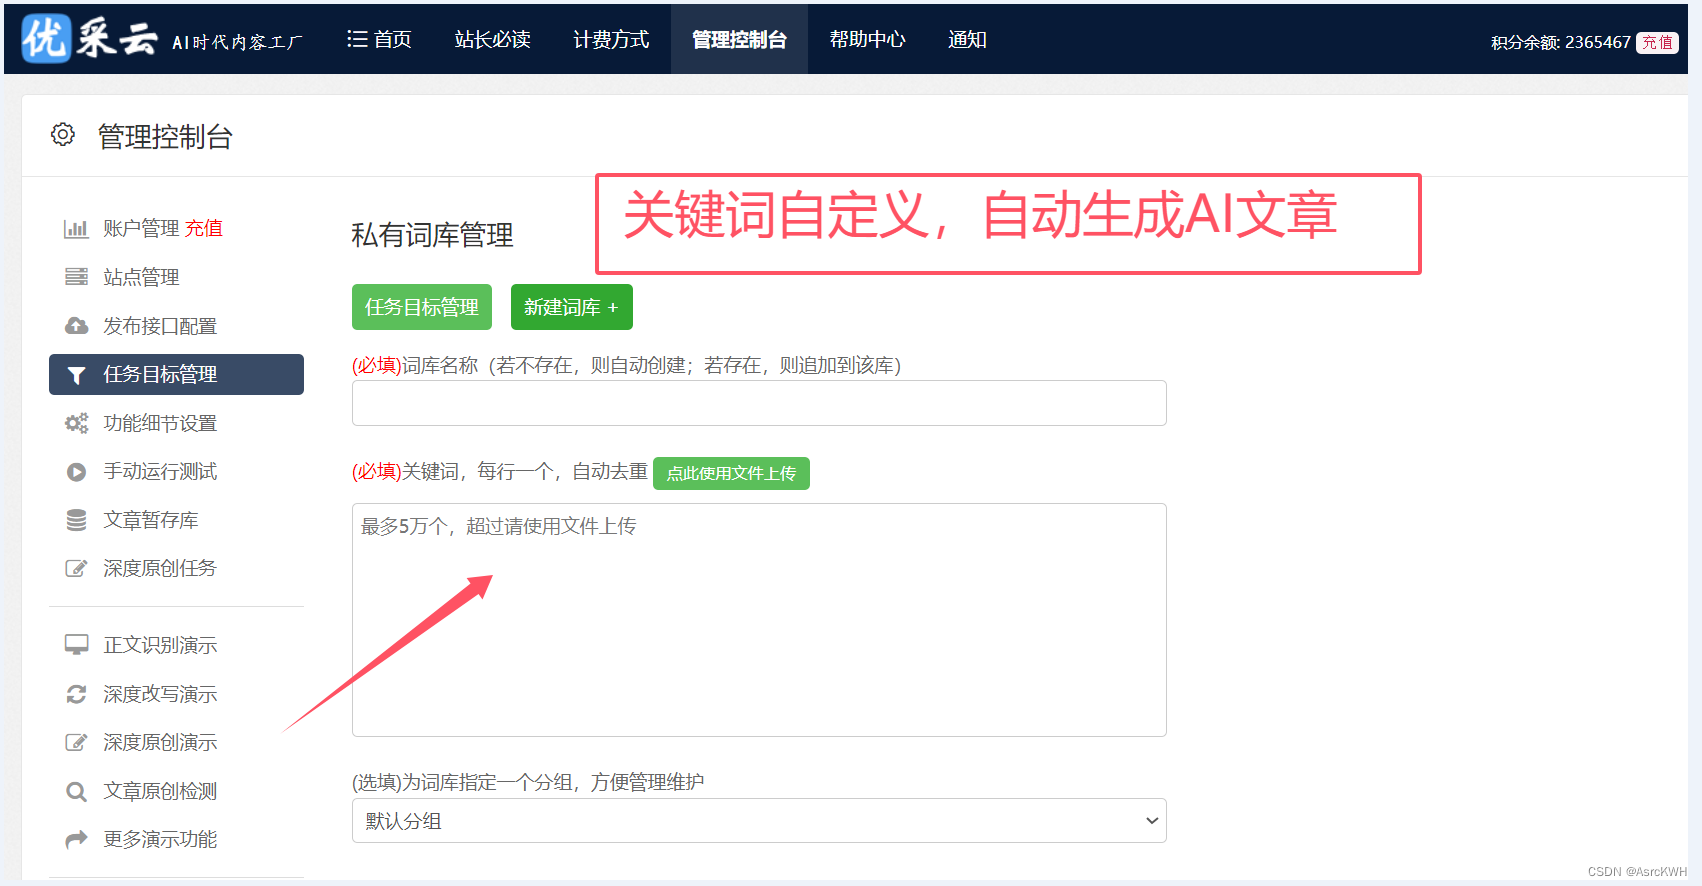Click the 优采云 logo icon
The height and width of the screenshot is (886, 1702).
pyautogui.click(x=46, y=39)
